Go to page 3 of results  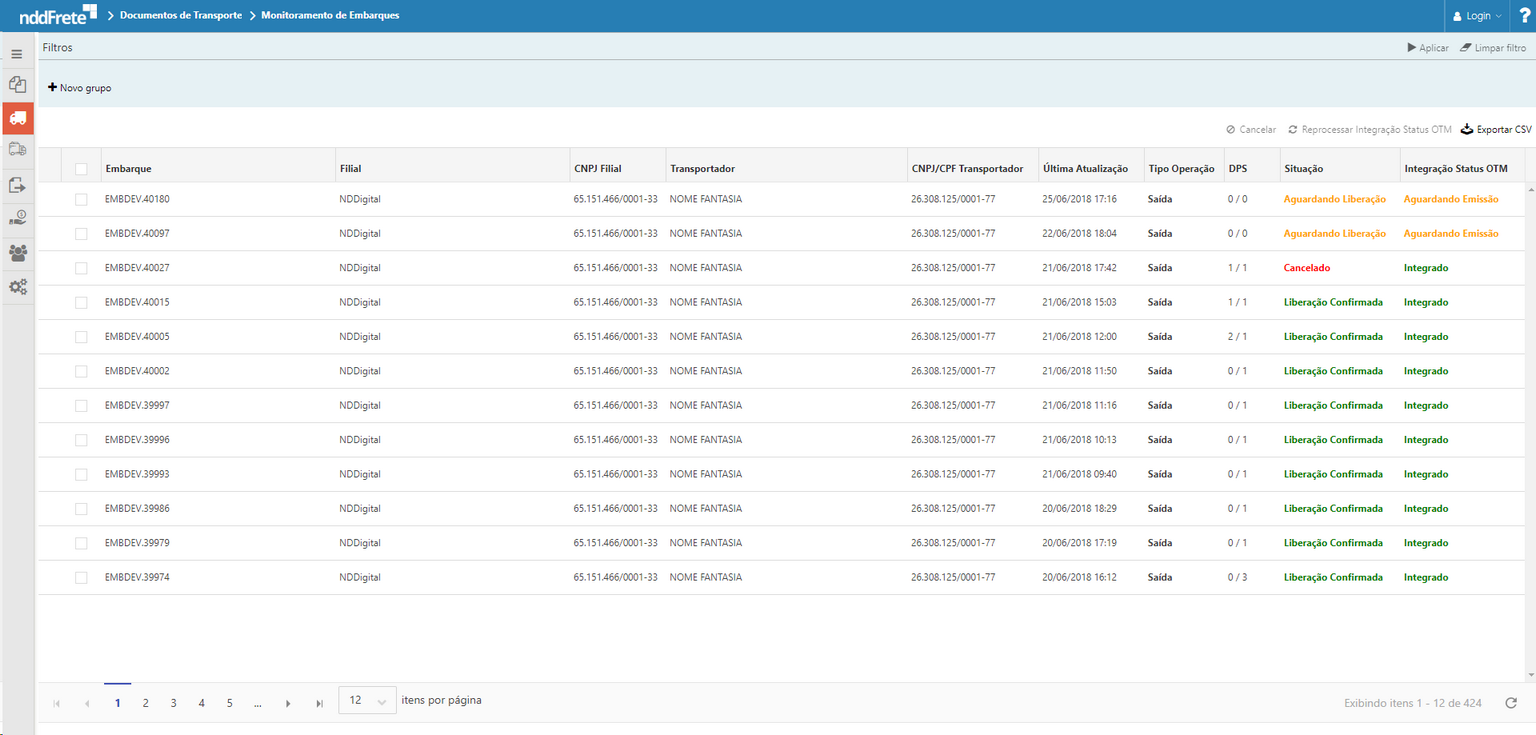[x=173, y=703]
